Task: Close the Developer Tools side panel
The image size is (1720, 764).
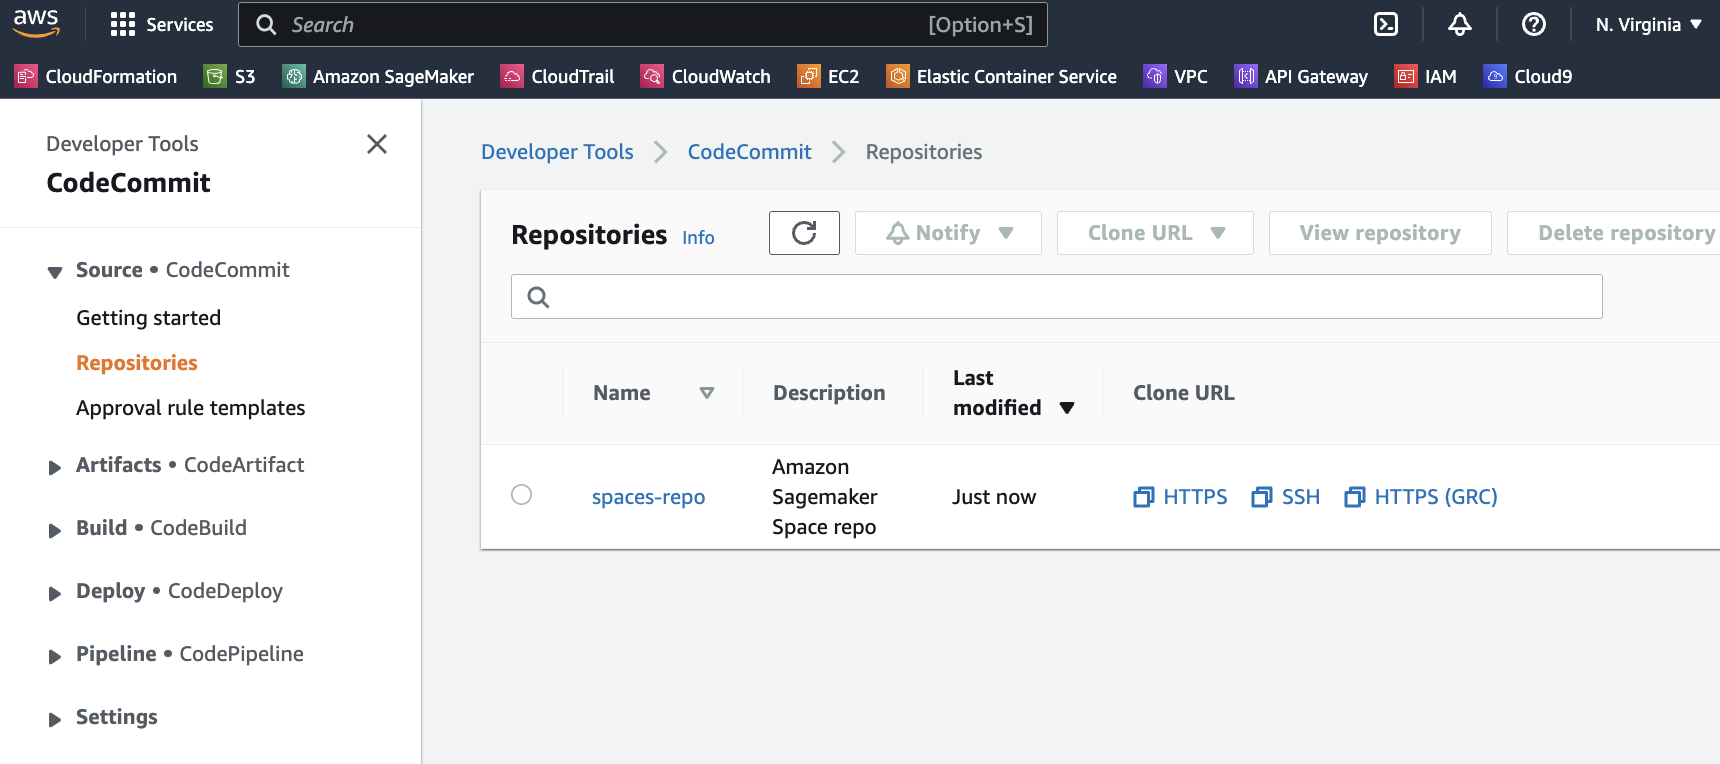Action: 377,144
